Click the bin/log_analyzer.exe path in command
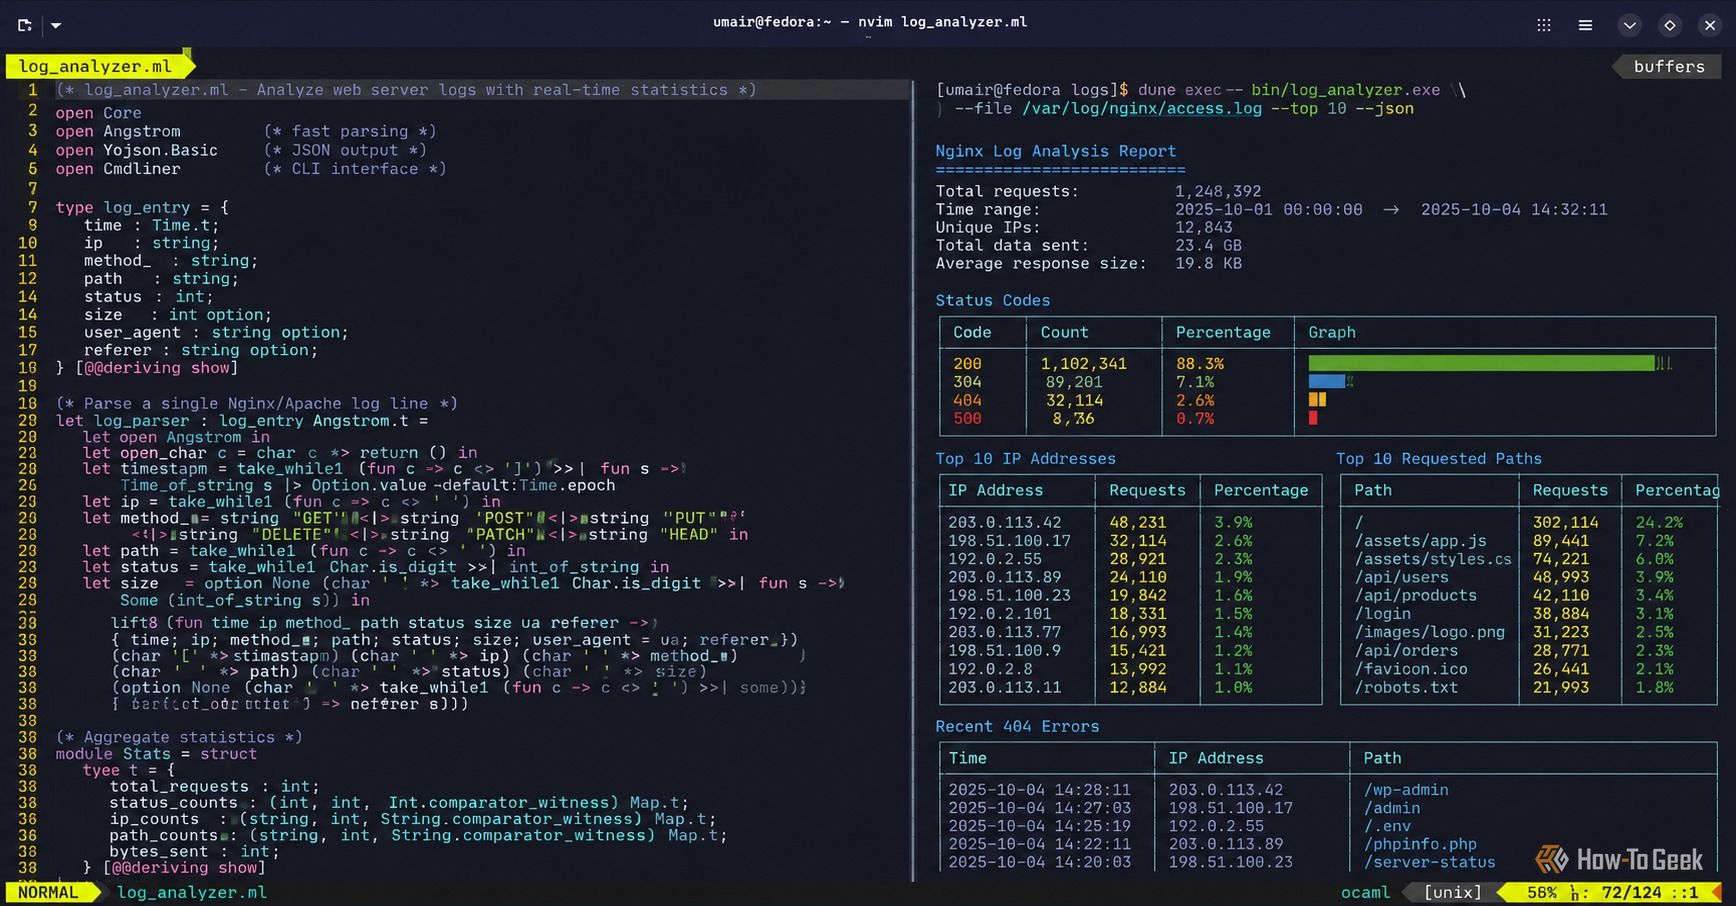 (1345, 90)
